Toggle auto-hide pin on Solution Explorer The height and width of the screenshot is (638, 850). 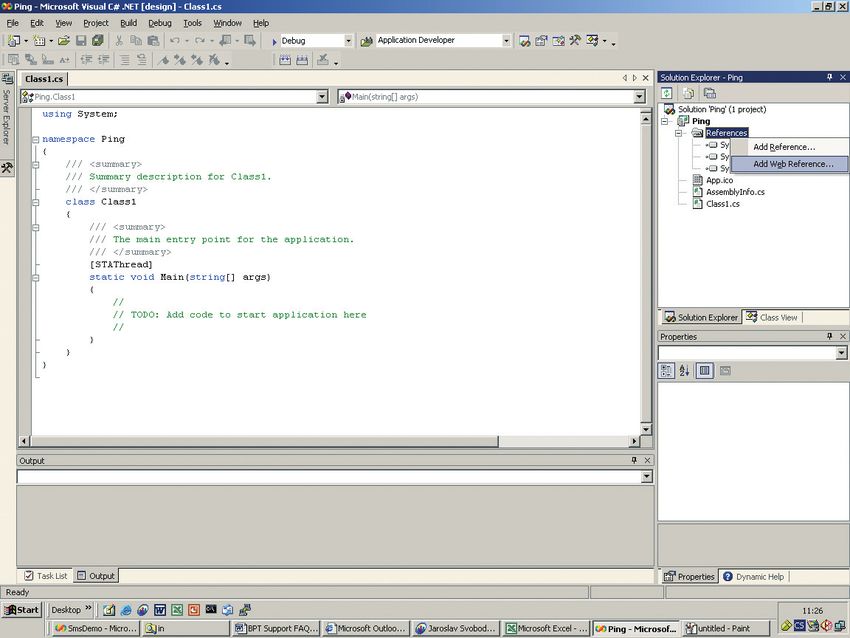click(x=829, y=78)
